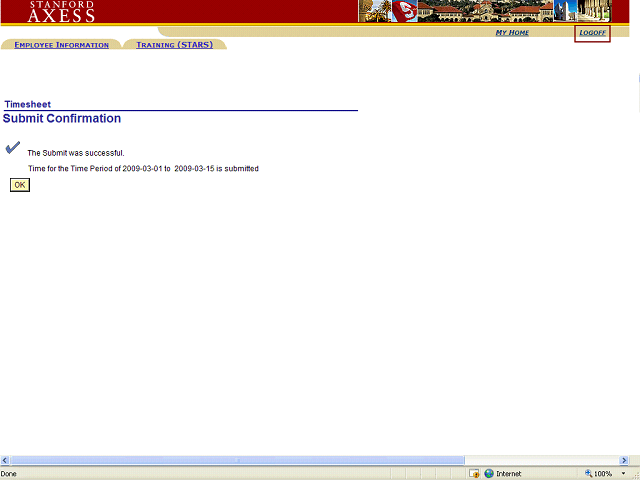
Task: Click the right scroll arrow
Action: 626,460
